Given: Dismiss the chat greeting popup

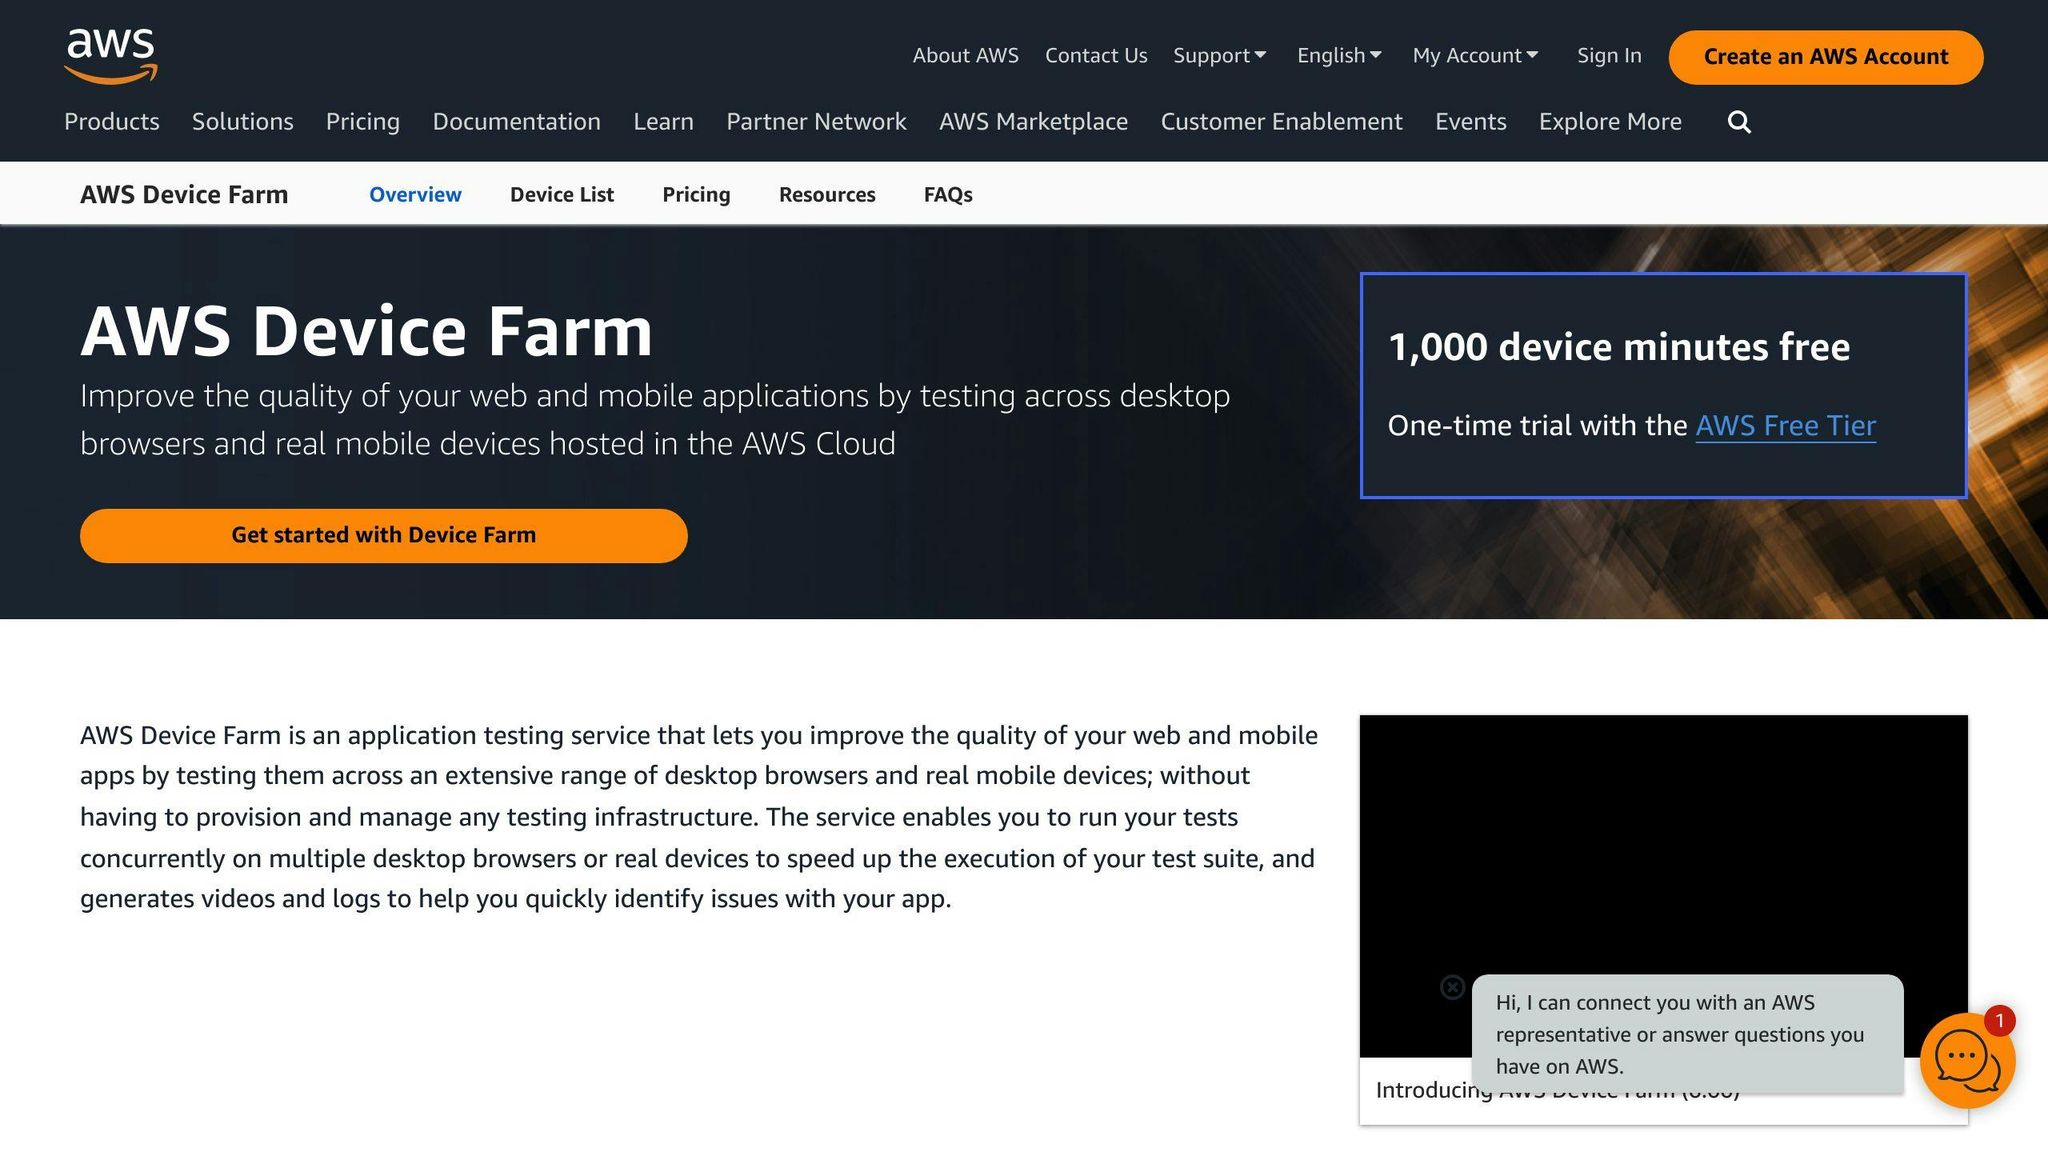Looking at the screenshot, I should (x=1452, y=988).
